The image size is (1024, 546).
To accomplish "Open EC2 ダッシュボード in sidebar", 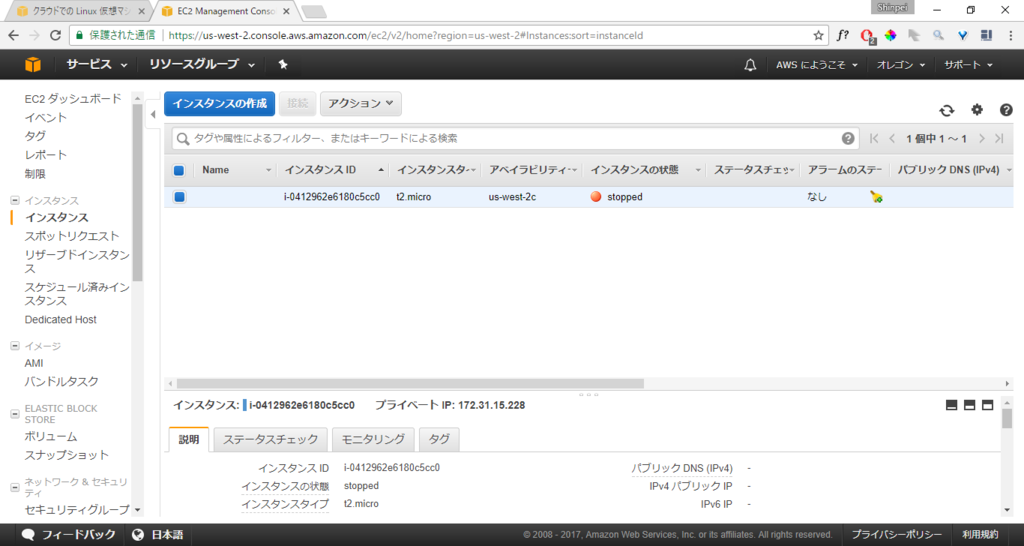I will 73,99.
